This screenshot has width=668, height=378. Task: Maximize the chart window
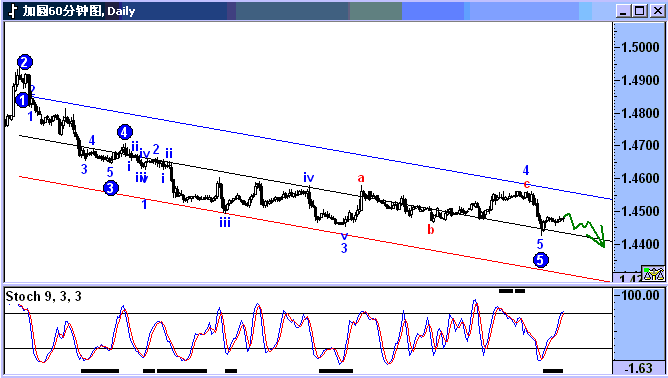[x=640, y=10]
